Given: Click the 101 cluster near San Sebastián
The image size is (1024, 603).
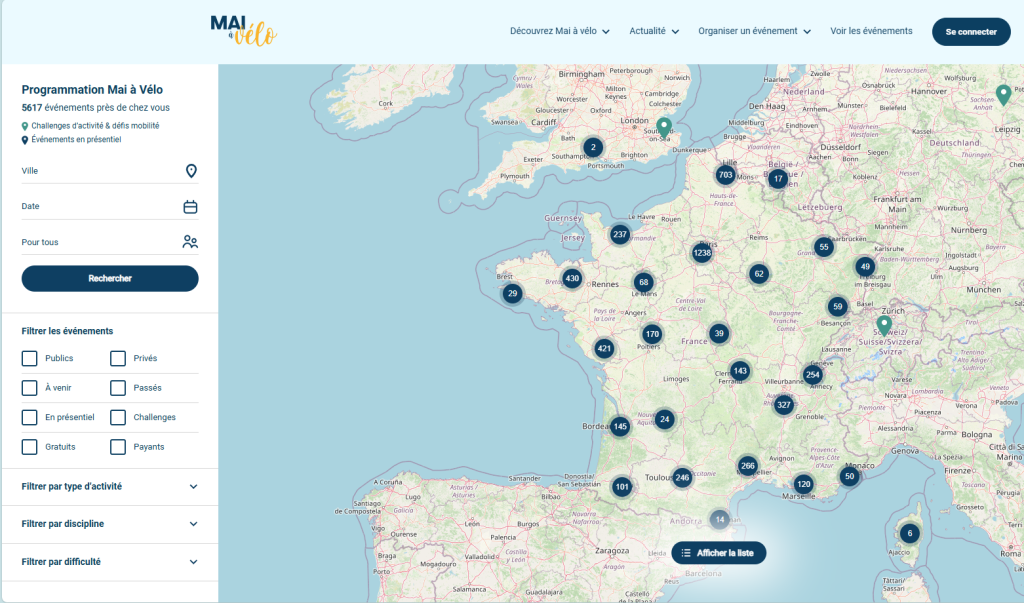Looking at the screenshot, I should pyautogui.click(x=622, y=486).
